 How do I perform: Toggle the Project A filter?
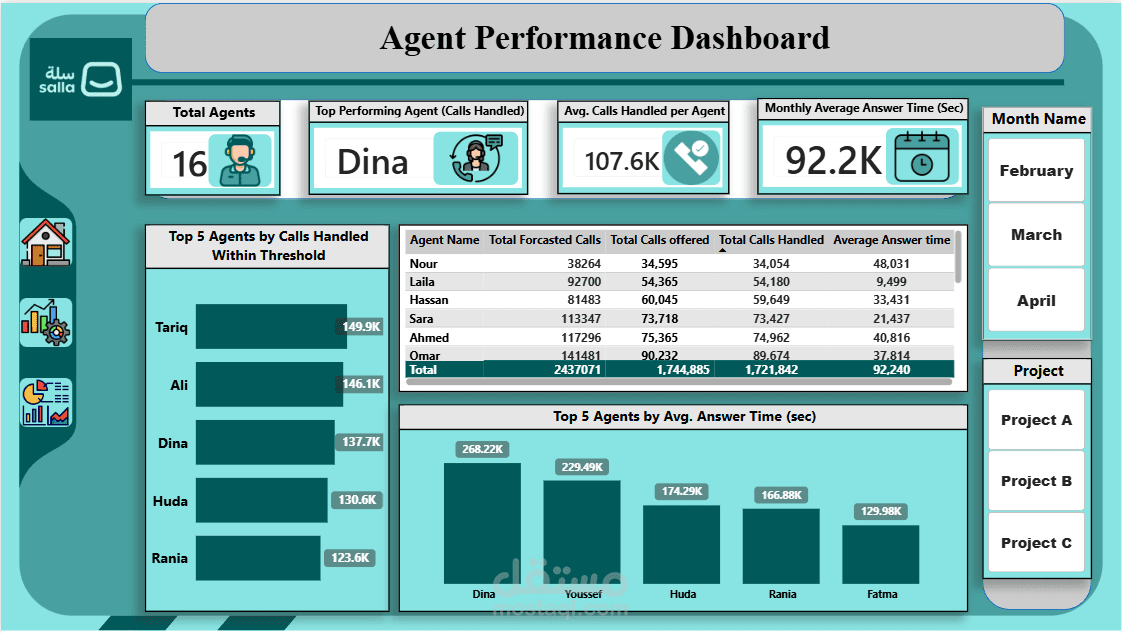tap(1035, 420)
